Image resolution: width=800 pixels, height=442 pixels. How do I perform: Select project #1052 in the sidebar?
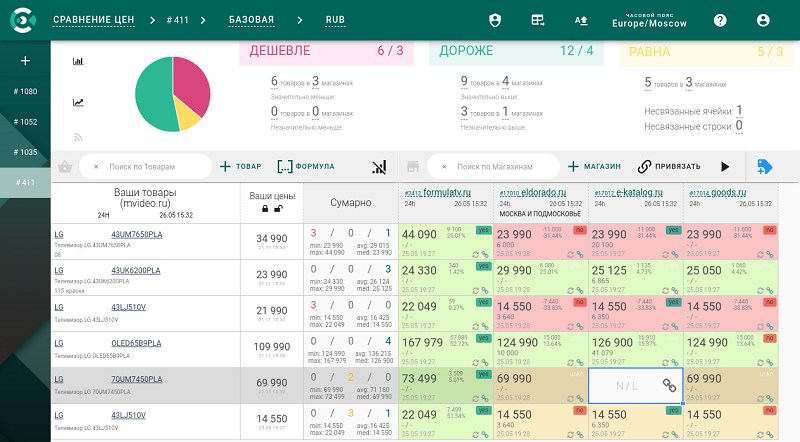pyautogui.click(x=26, y=122)
